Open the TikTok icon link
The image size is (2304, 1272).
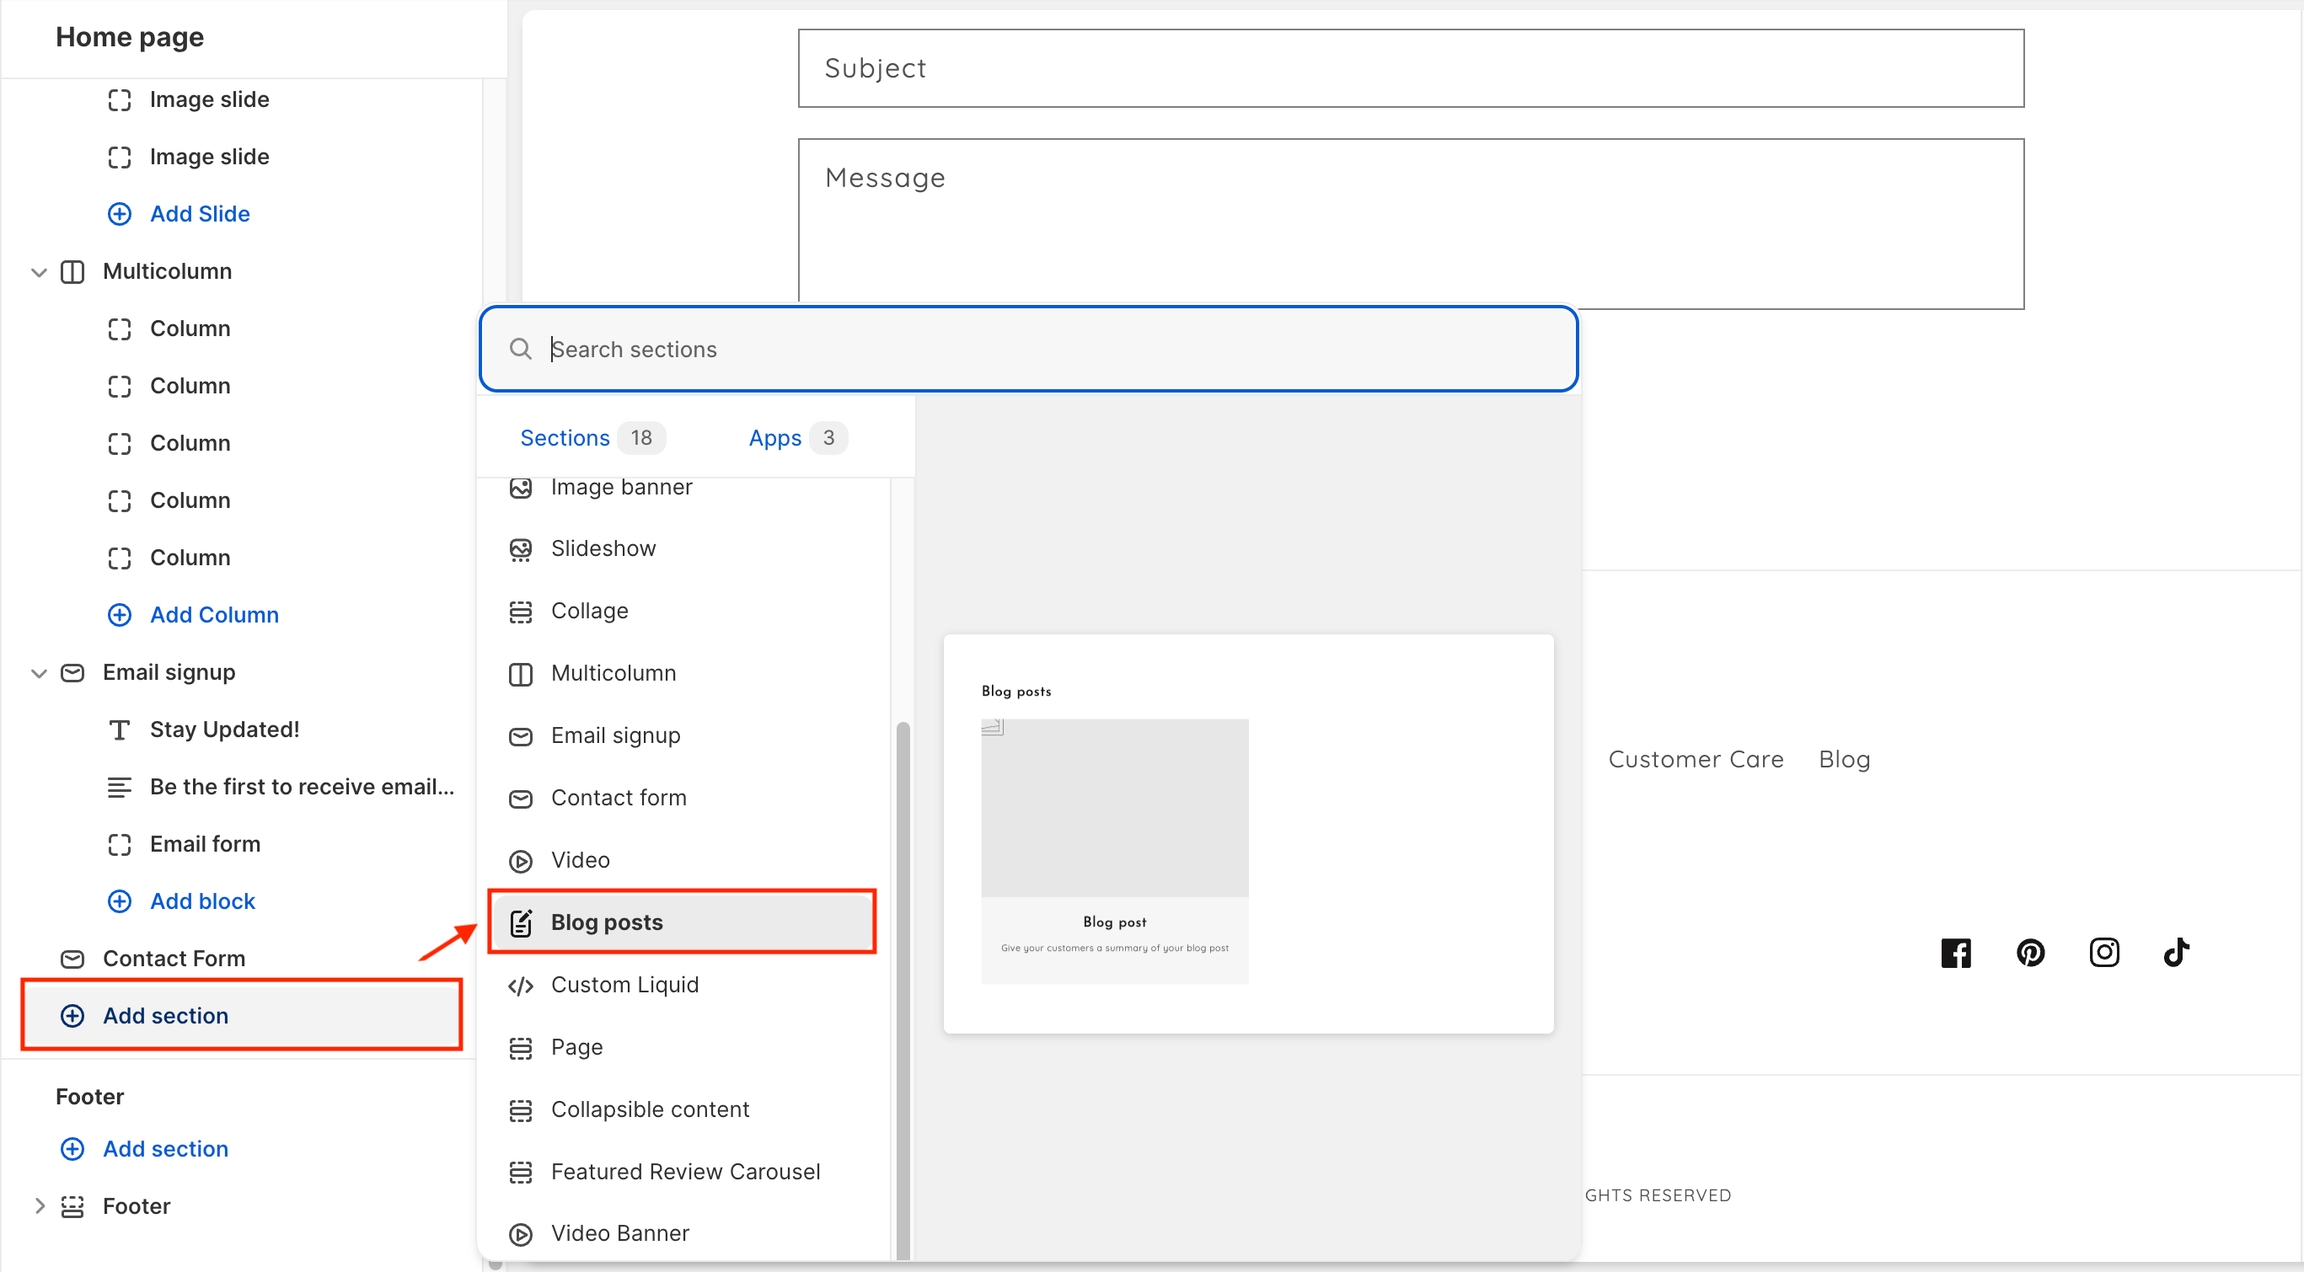2176,952
